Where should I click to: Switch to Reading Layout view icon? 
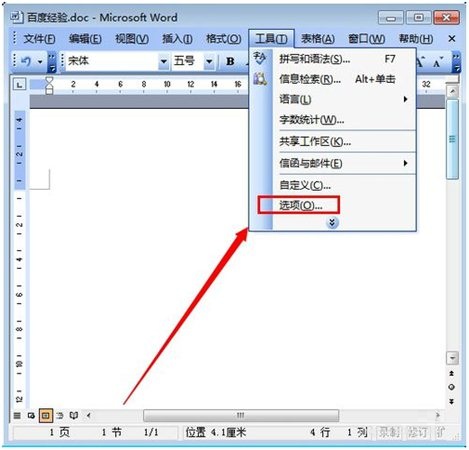74,416
